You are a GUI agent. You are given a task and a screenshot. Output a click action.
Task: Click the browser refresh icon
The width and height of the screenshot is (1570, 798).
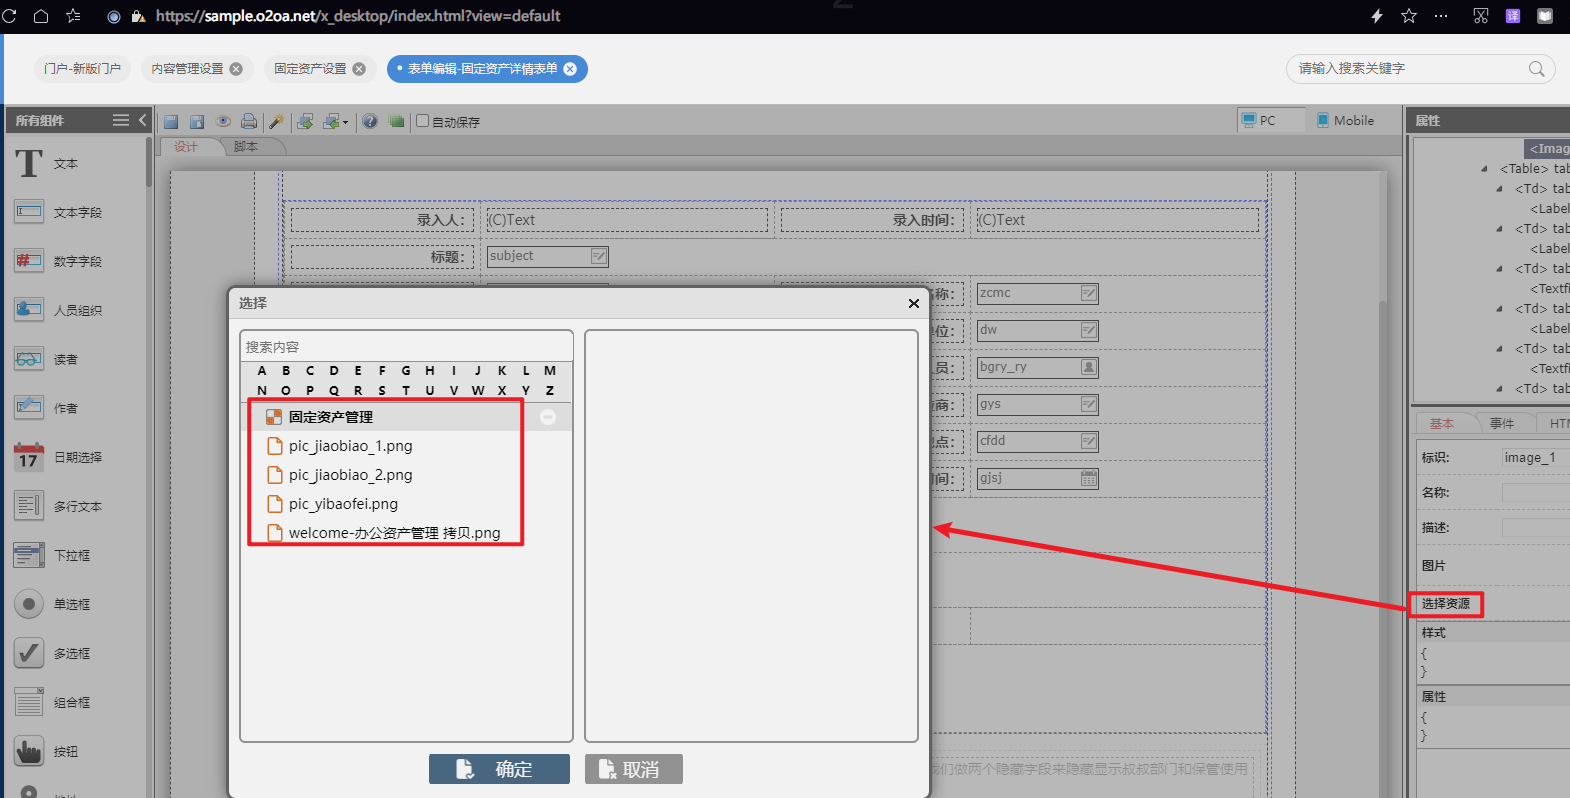tap(10, 16)
